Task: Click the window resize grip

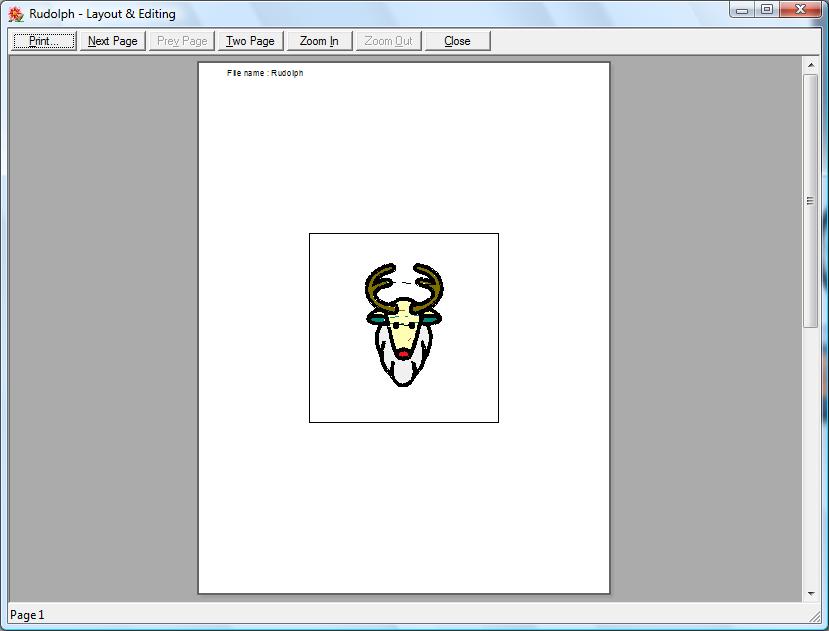Action: [x=815, y=616]
